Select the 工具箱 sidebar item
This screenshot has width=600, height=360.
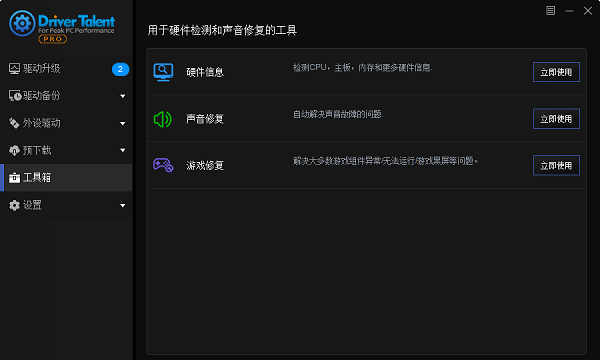[x=66, y=178]
